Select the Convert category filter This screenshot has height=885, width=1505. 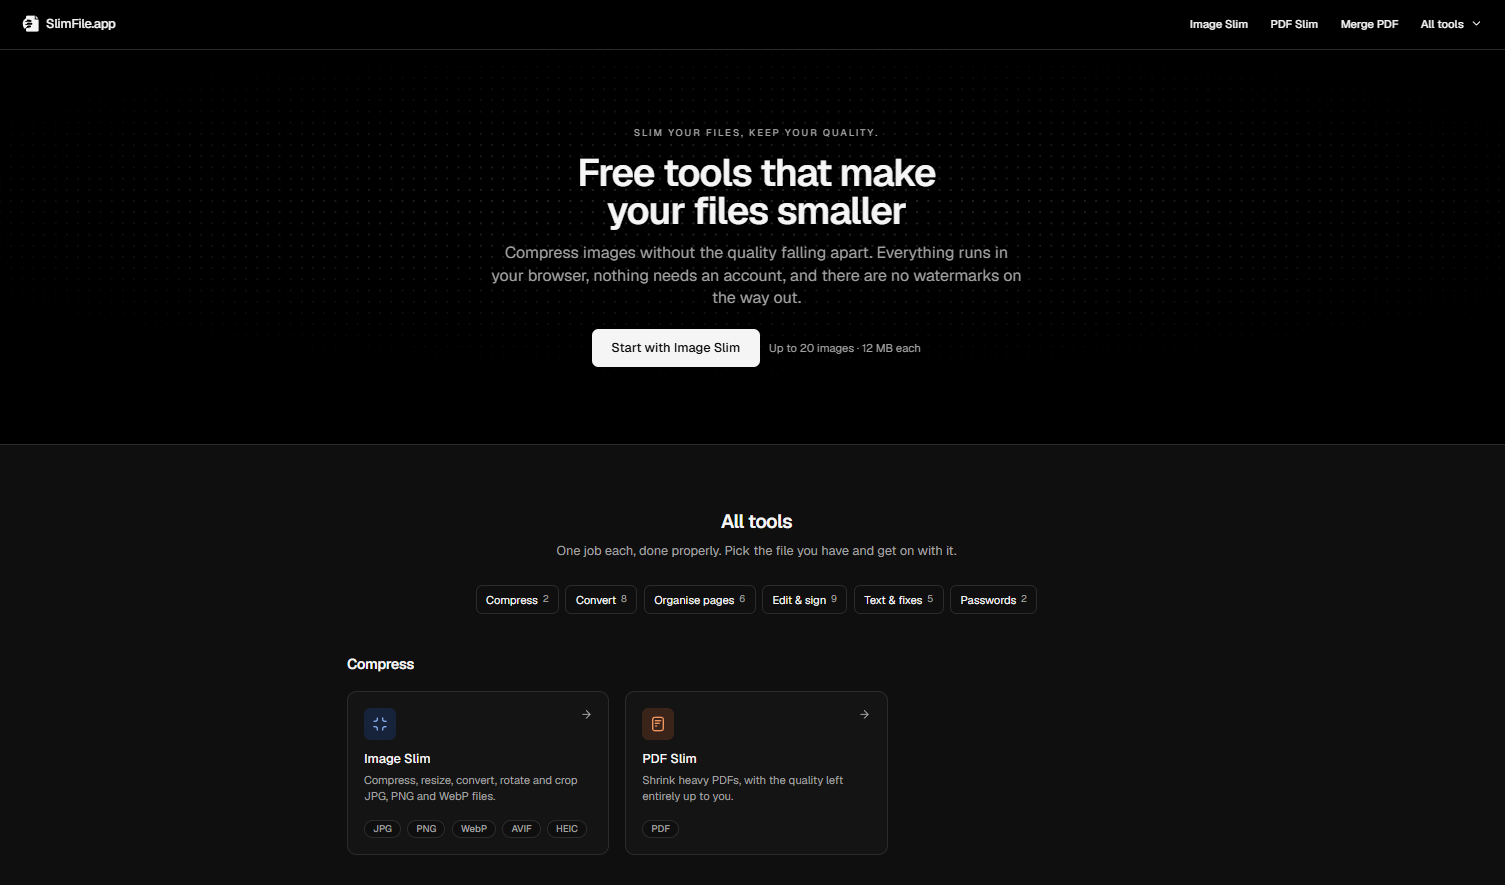(x=601, y=600)
